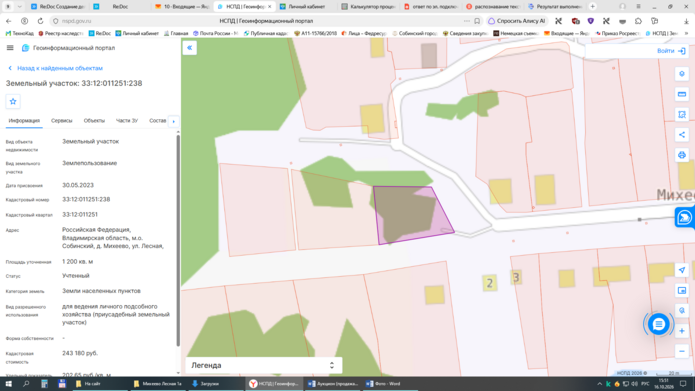The image size is (695, 391).
Task: Select cadastral number 33:12:011251:238 value
Action: click(x=86, y=199)
